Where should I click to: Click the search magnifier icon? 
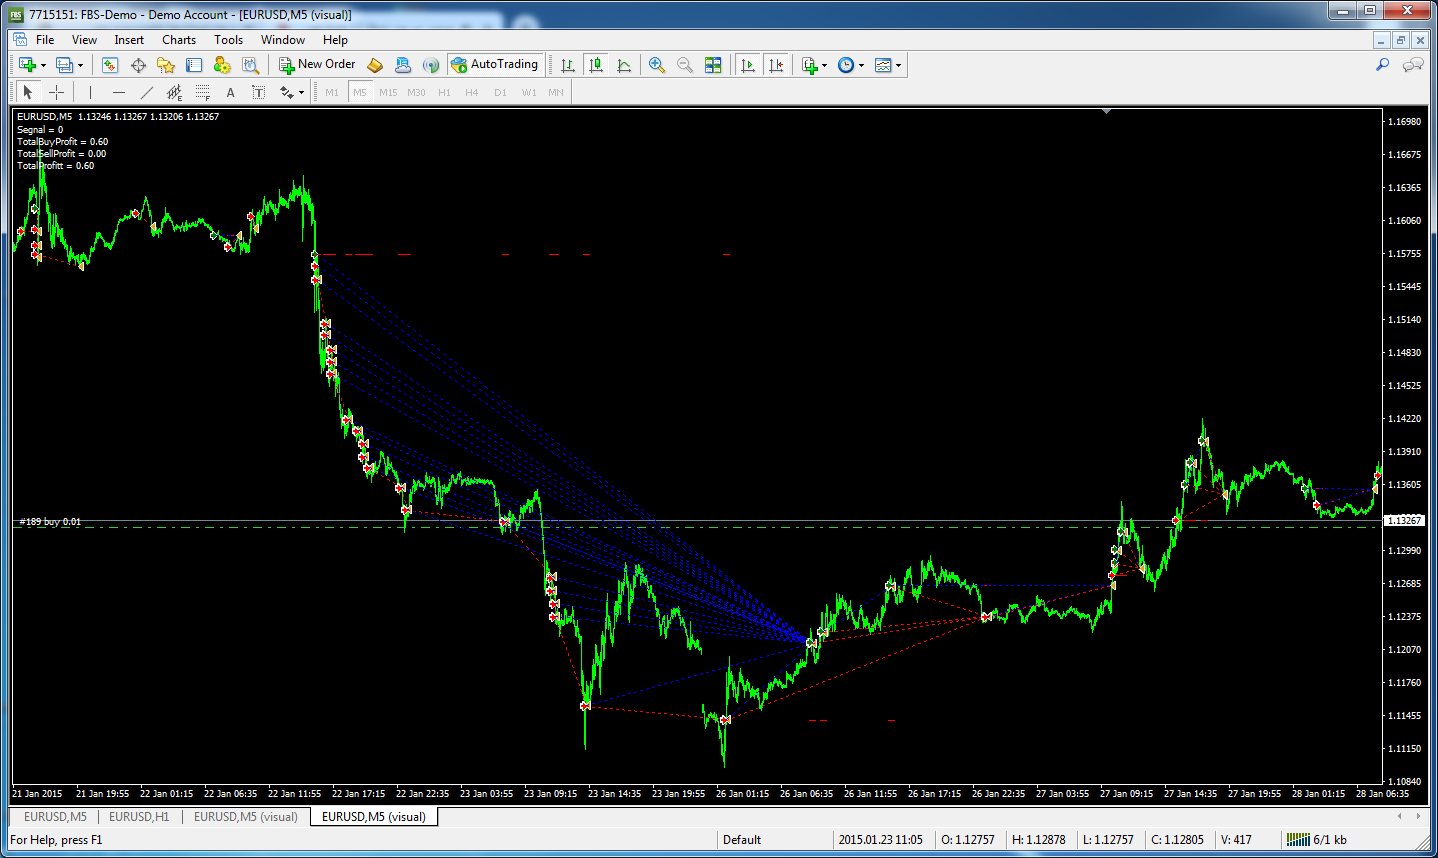click(1382, 65)
